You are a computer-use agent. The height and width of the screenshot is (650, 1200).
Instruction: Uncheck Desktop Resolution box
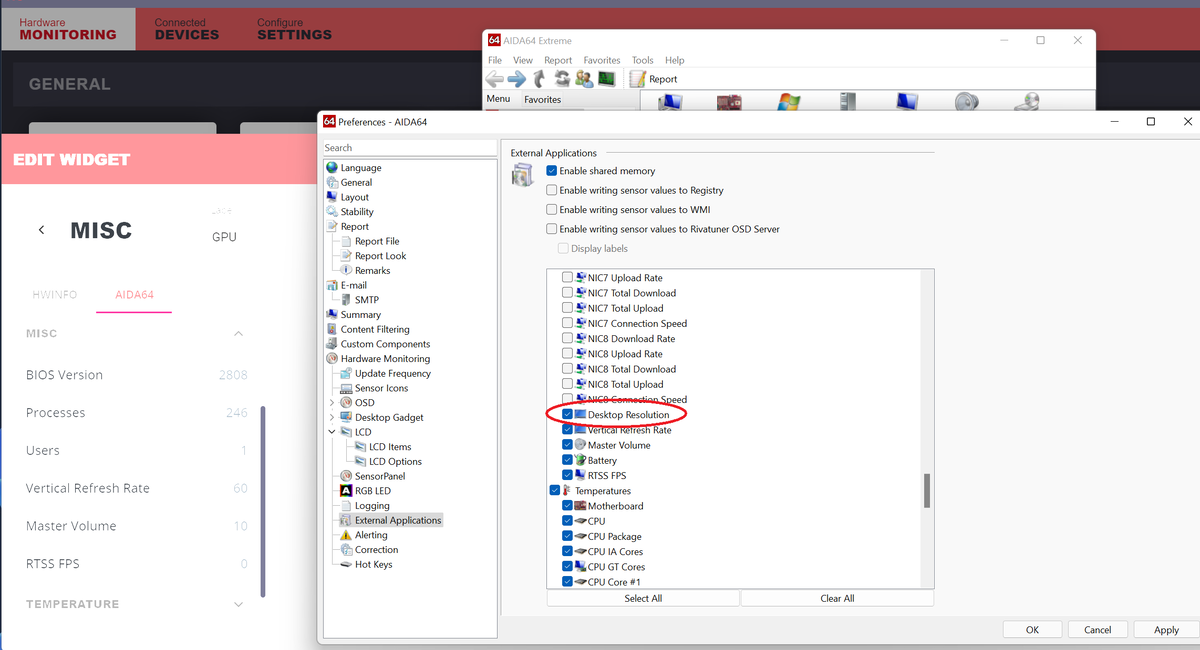click(567, 415)
